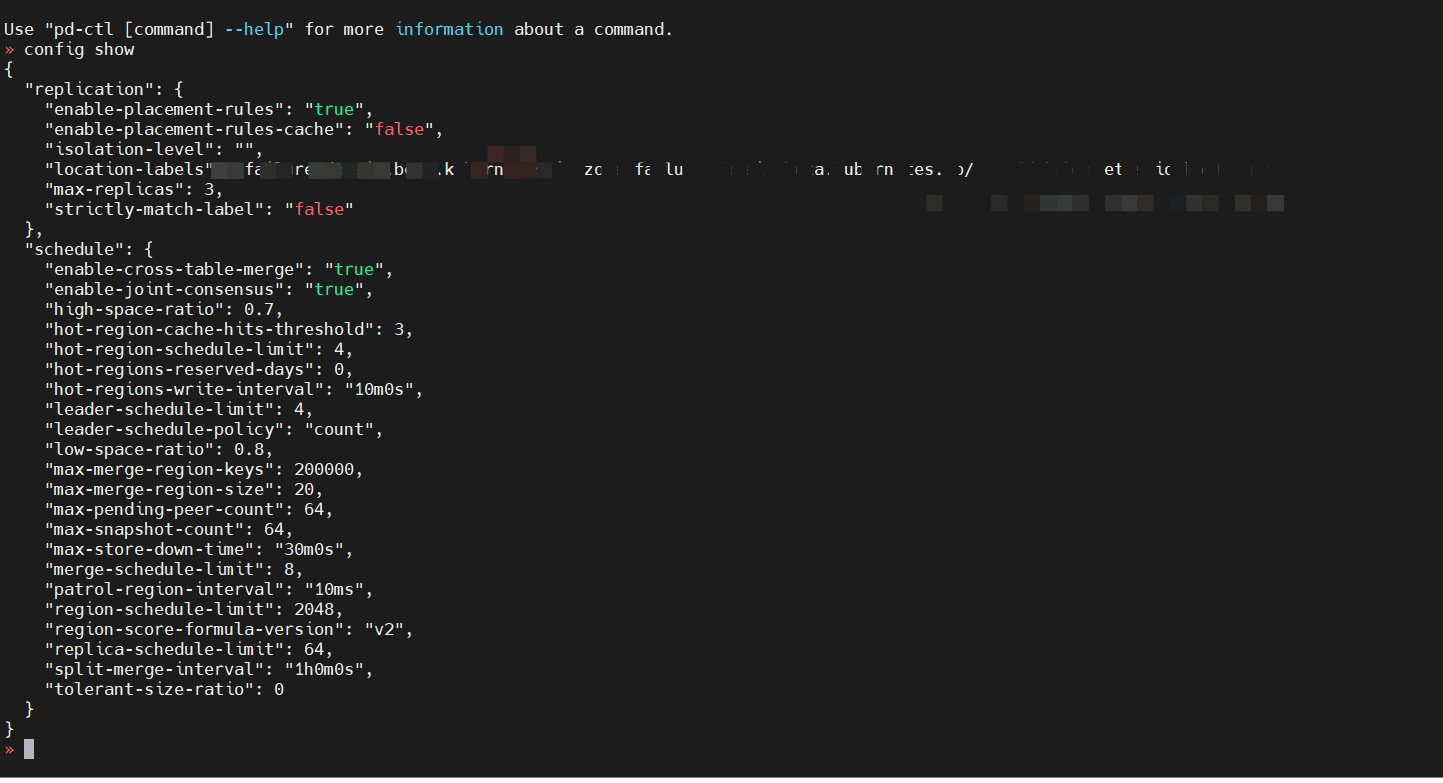Click the true value of enable-placement-rules
Image resolution: width=1443 pixels, height=783 pixels.
334,109
